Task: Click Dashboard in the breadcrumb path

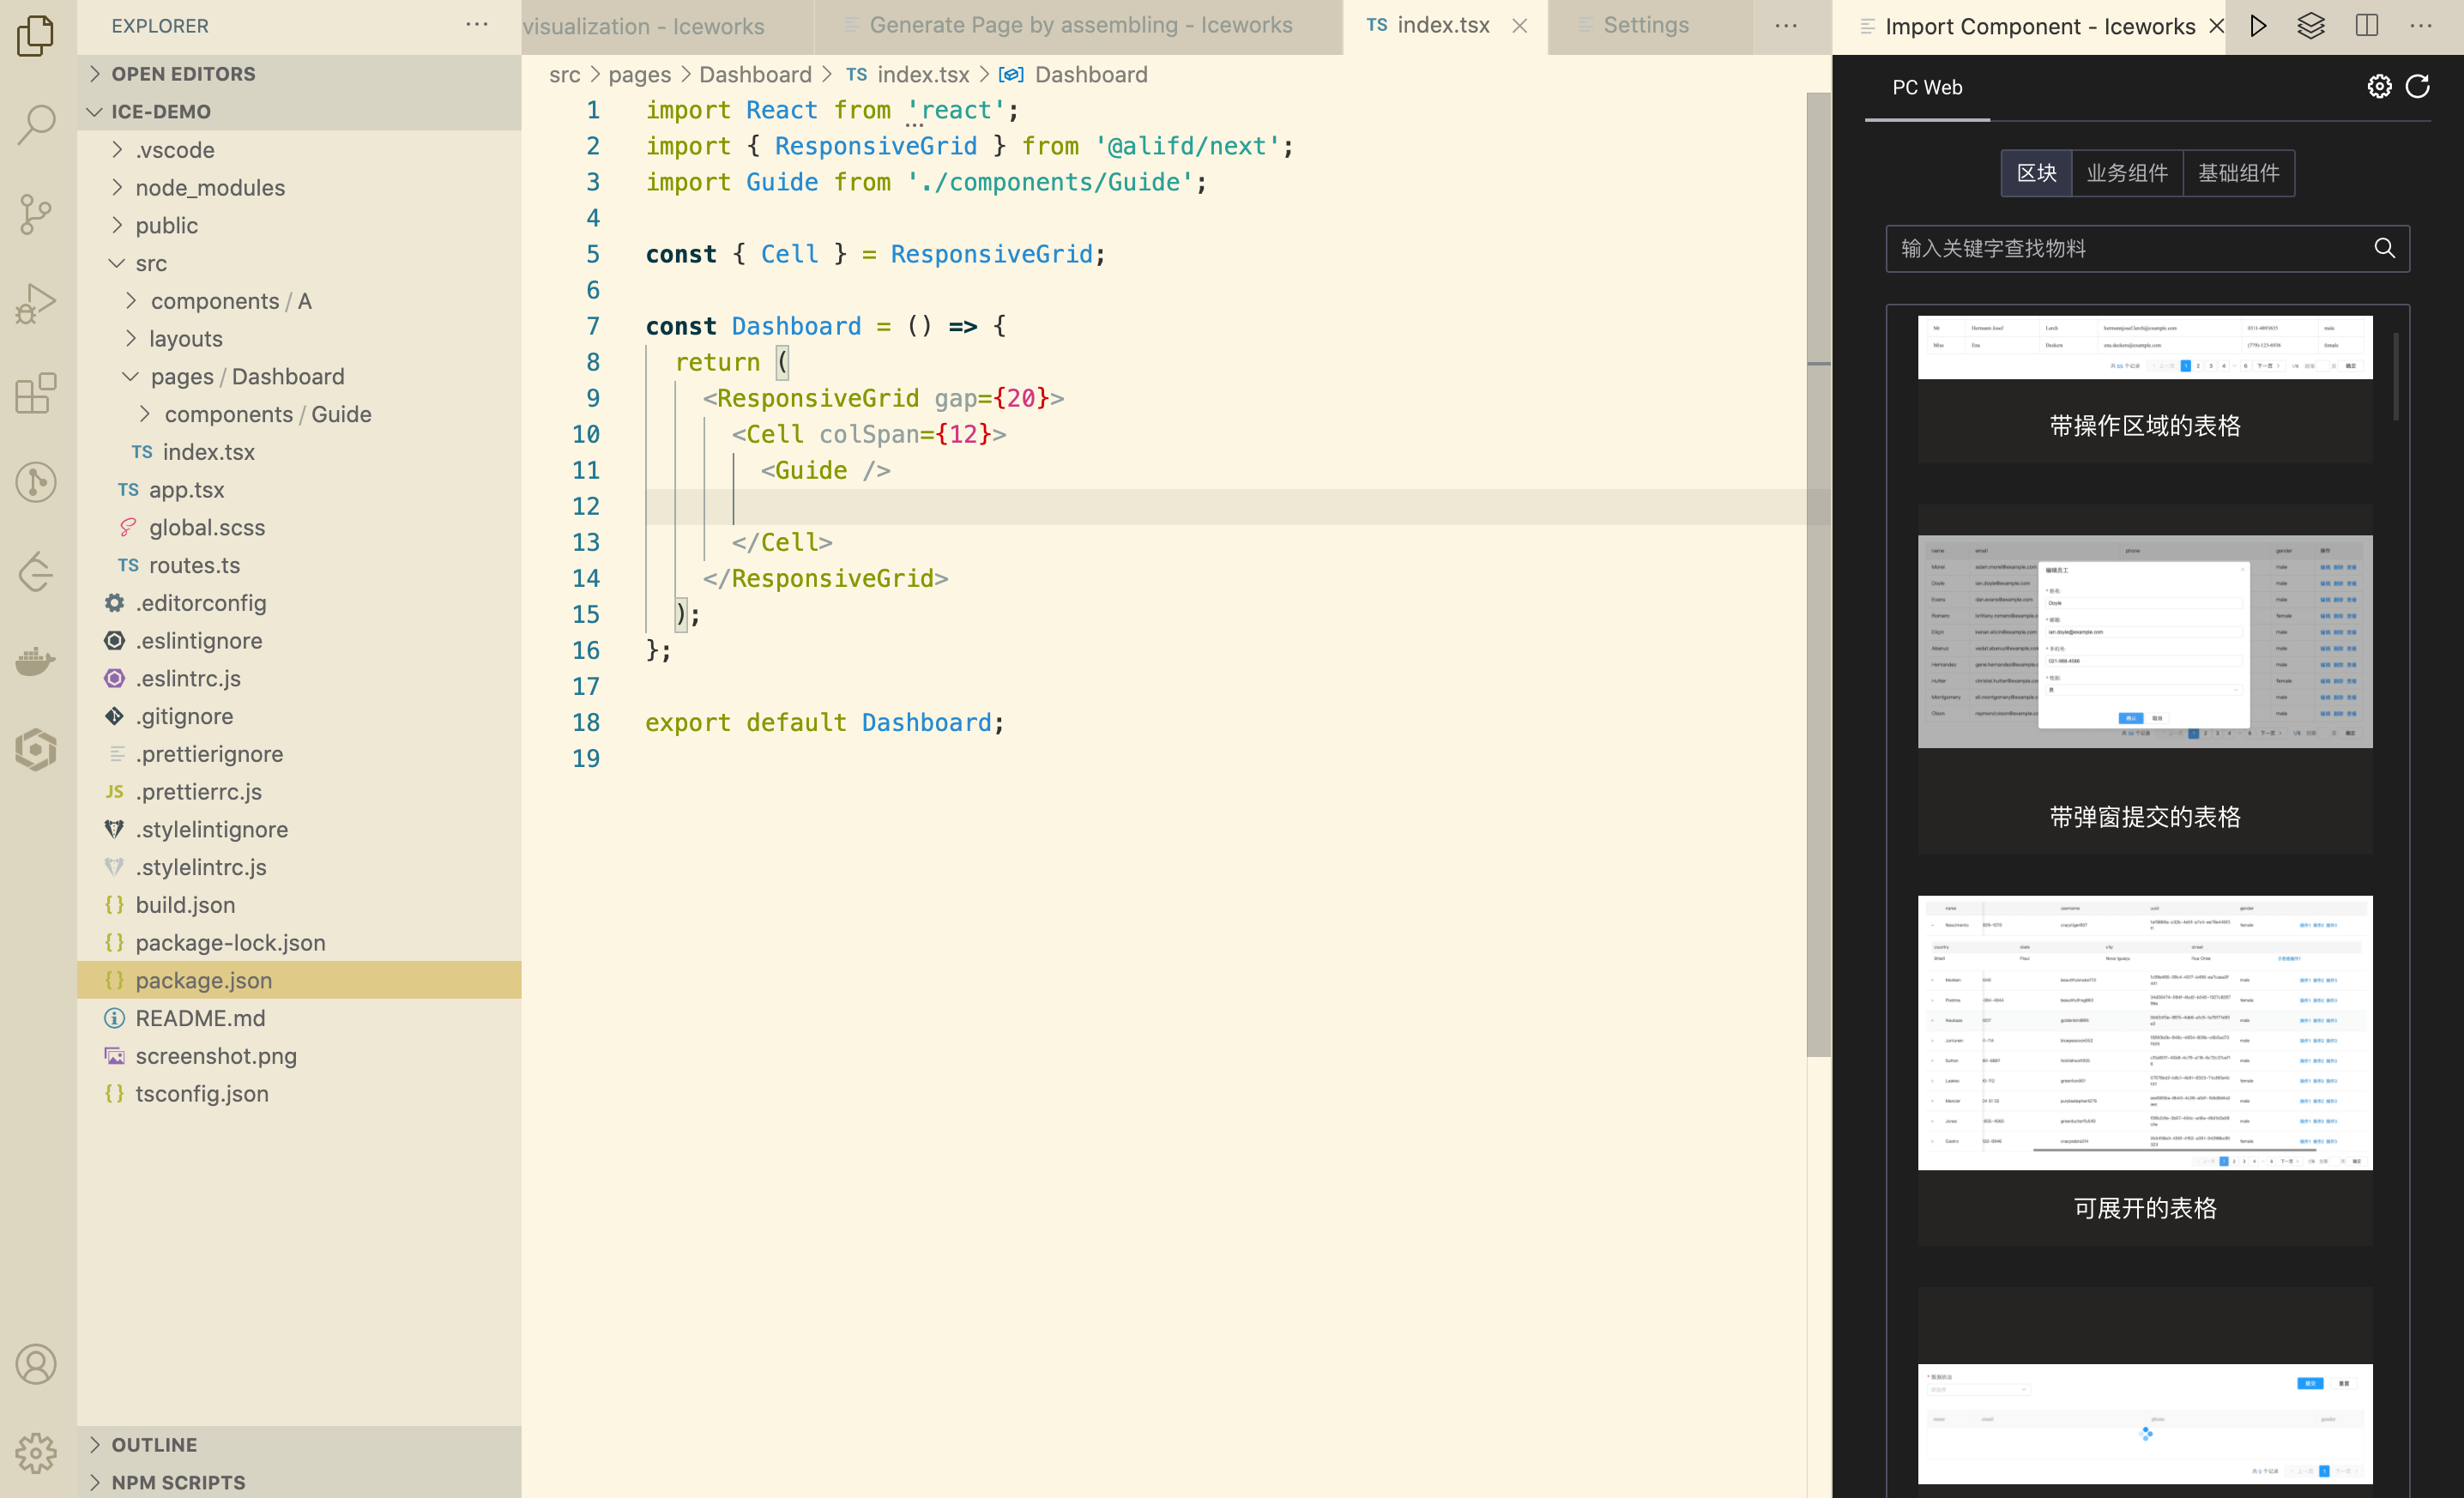Action: pyautogui.click(x=755, y=75)
